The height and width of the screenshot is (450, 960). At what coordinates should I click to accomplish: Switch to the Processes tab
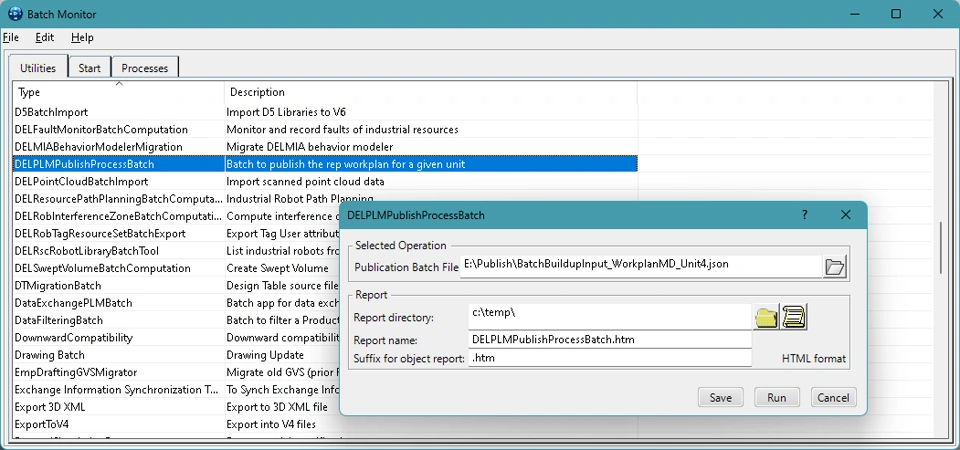(x=144, y=68)
